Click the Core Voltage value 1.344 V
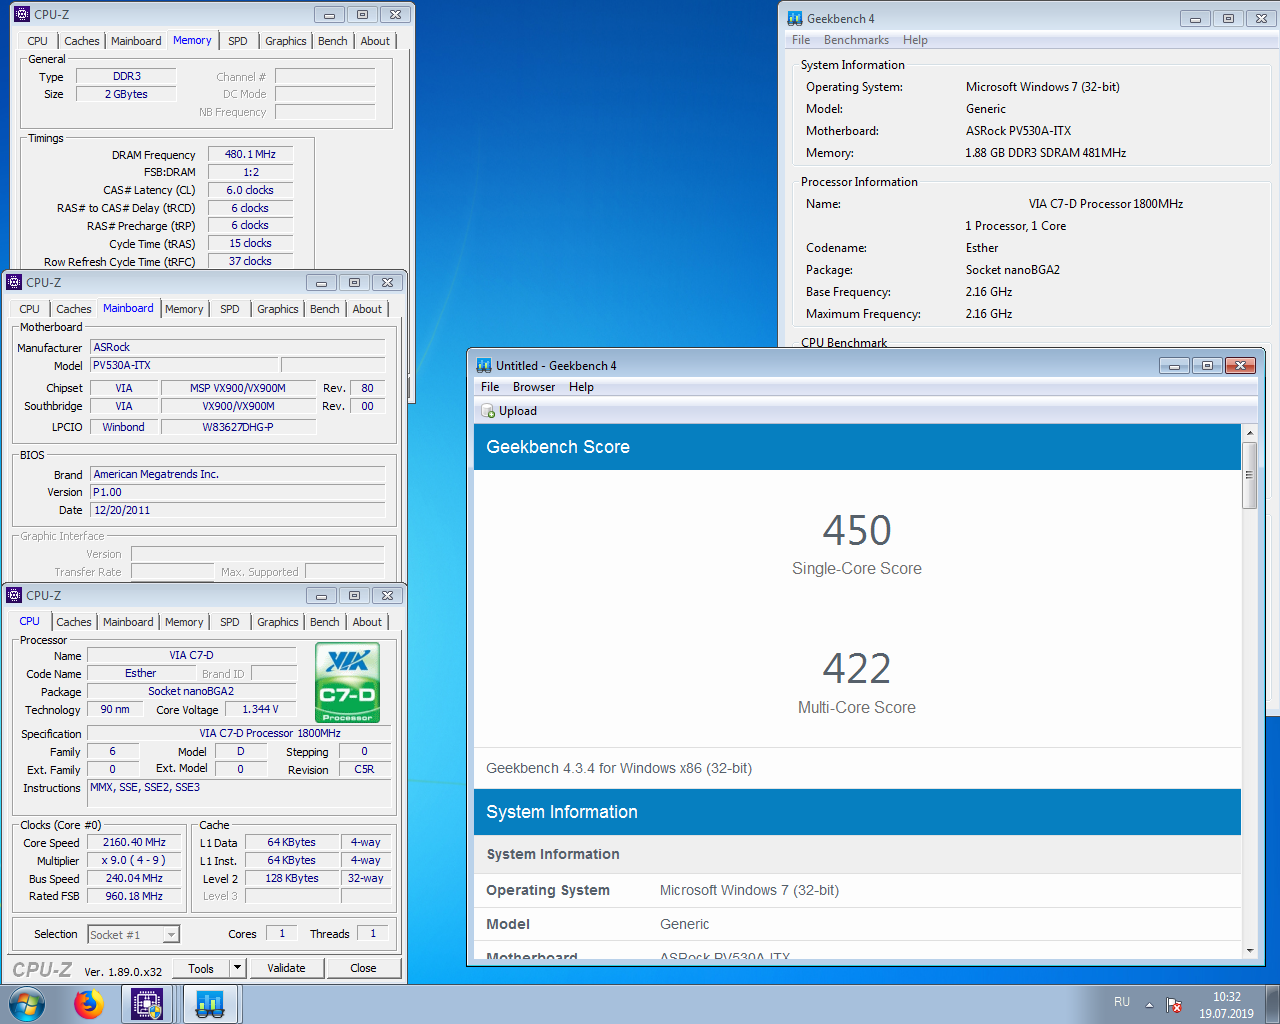Viewport: 1280px width, 1024px height. [260, 709]
